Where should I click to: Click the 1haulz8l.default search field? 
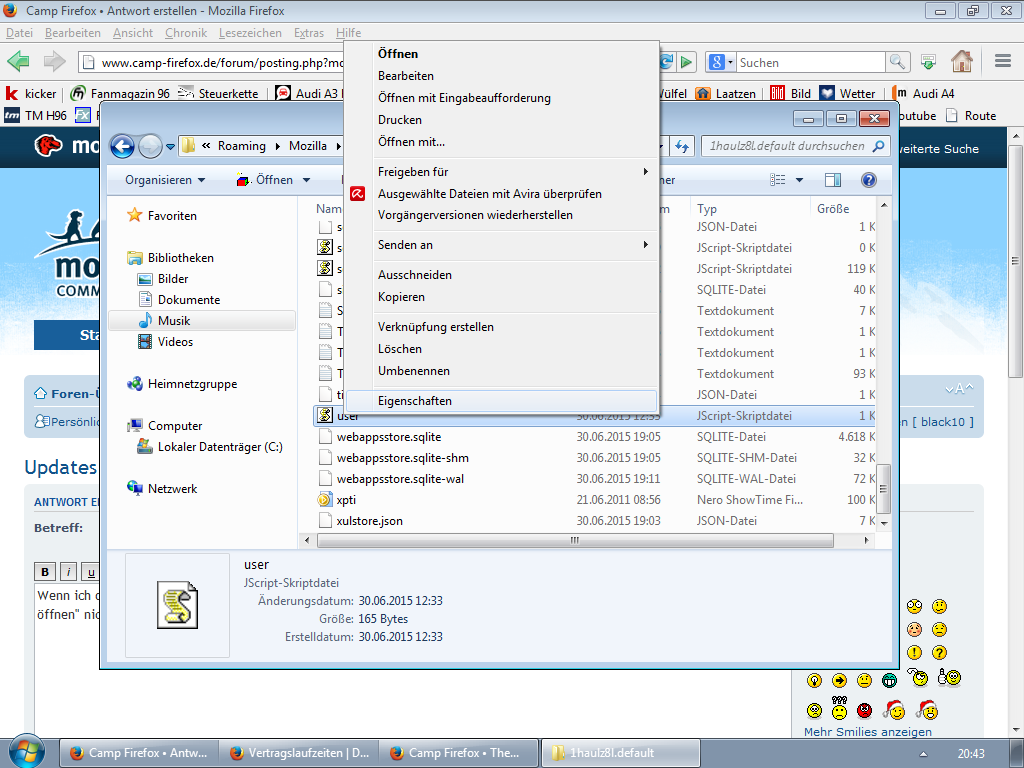(785, 146)
